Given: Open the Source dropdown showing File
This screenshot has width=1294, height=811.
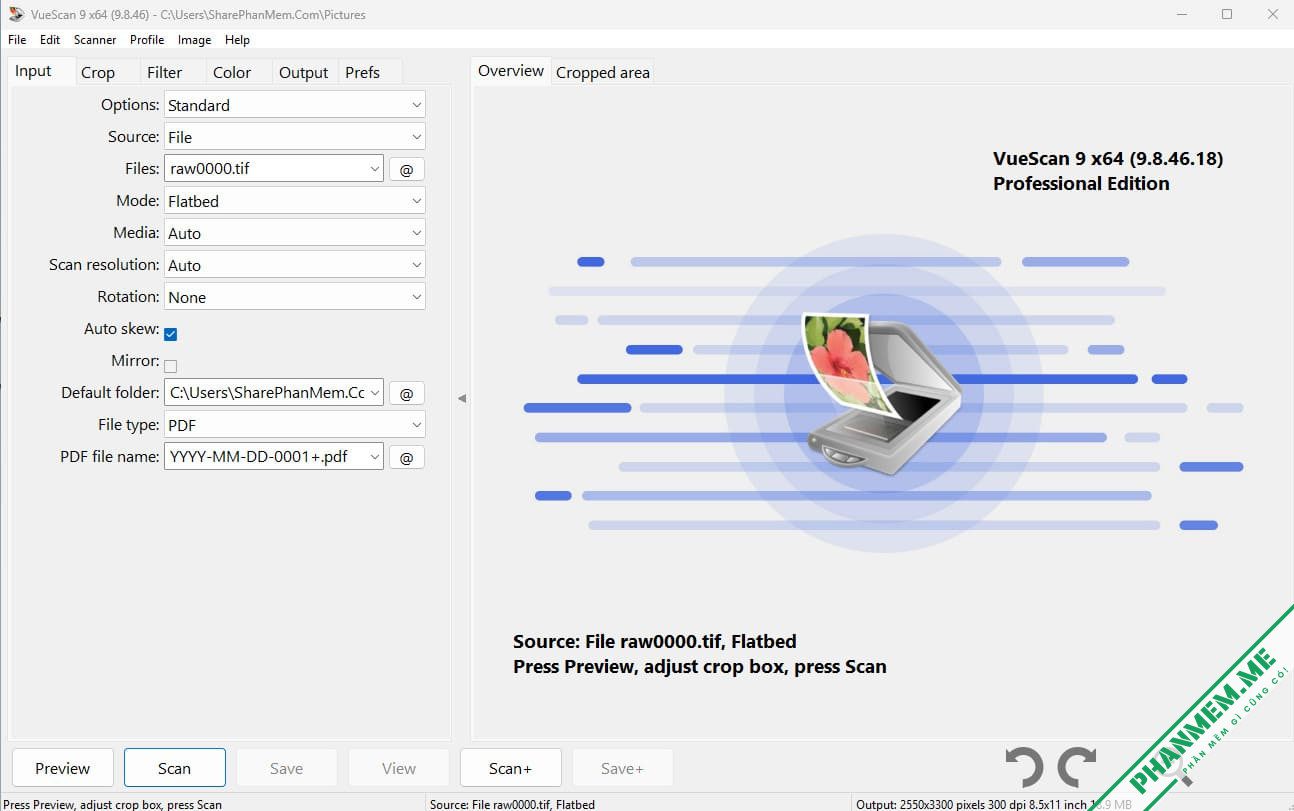Looking at the screenshot, I should click(x=294, y=137).
